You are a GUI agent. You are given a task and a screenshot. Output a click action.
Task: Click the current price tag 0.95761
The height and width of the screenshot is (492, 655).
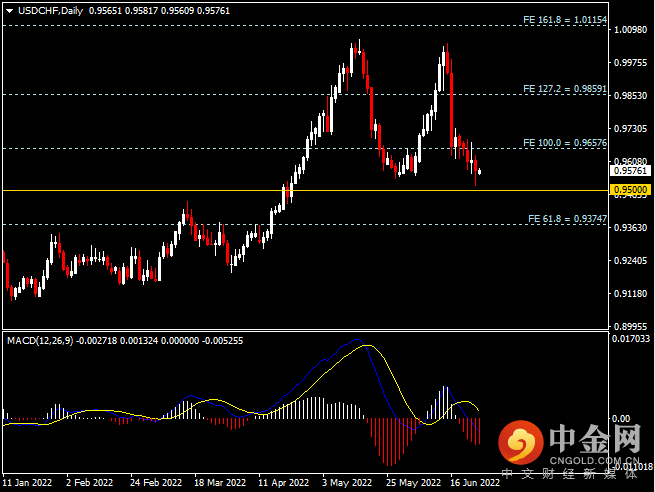point(630,171)
